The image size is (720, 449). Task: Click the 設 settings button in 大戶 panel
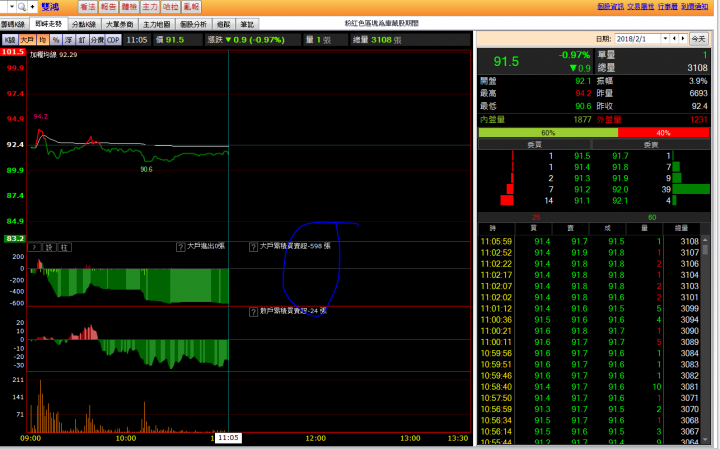[x=49, y=247]
